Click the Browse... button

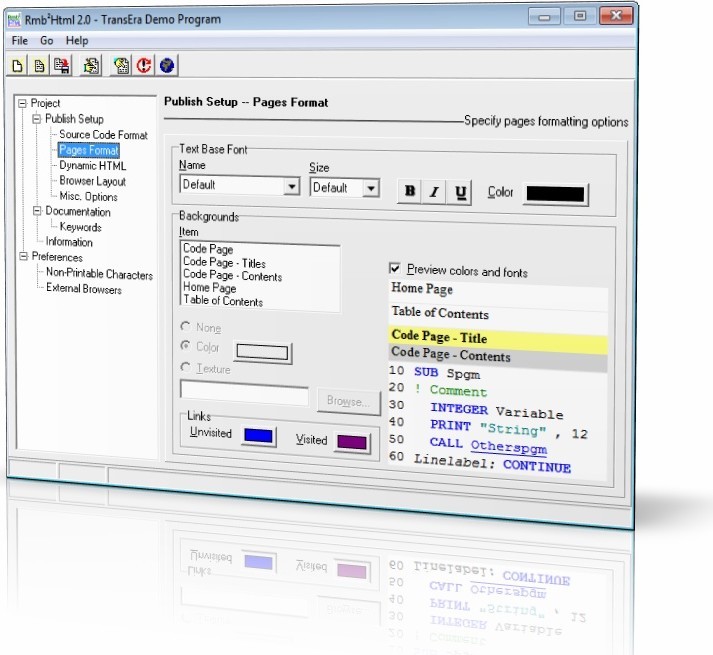348,401
